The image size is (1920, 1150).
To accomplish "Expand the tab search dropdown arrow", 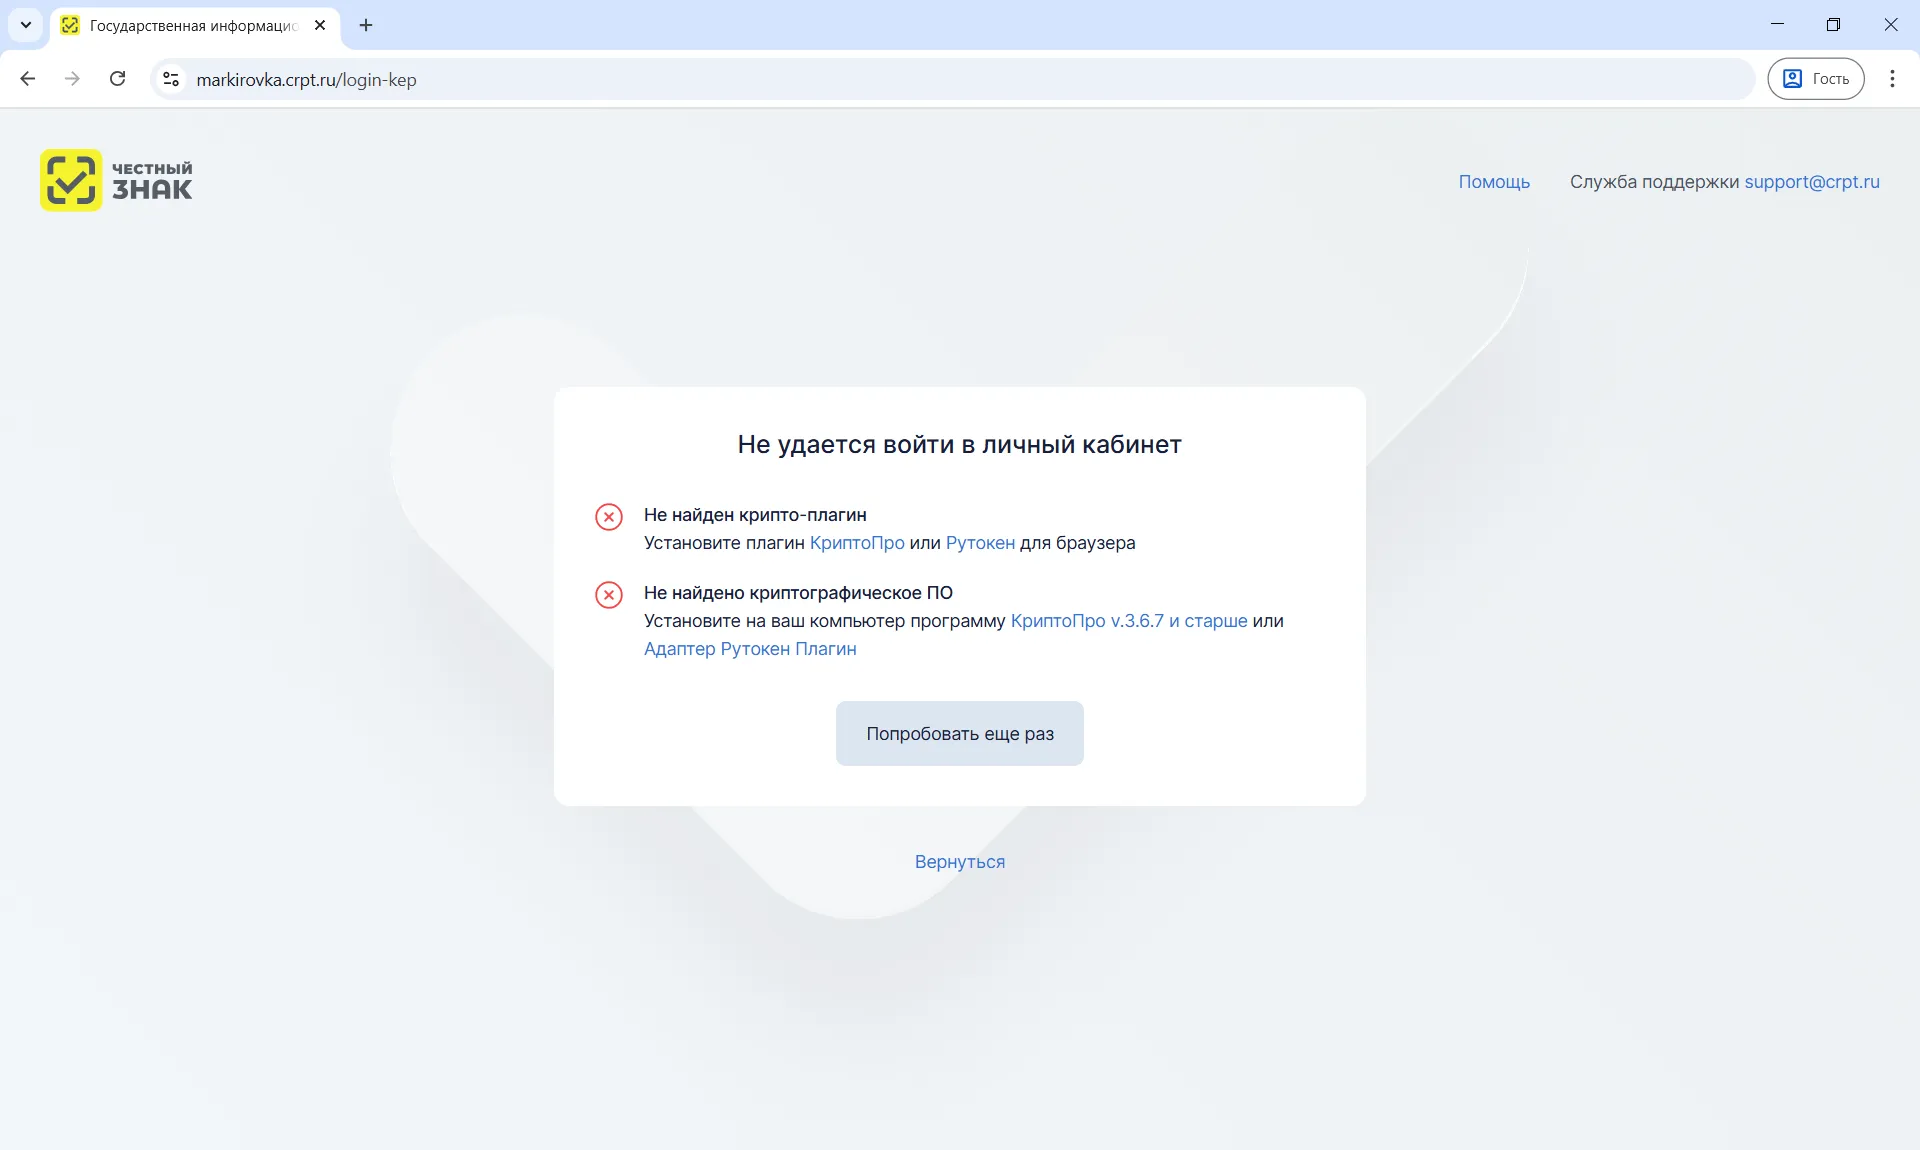I will (26, 25).
